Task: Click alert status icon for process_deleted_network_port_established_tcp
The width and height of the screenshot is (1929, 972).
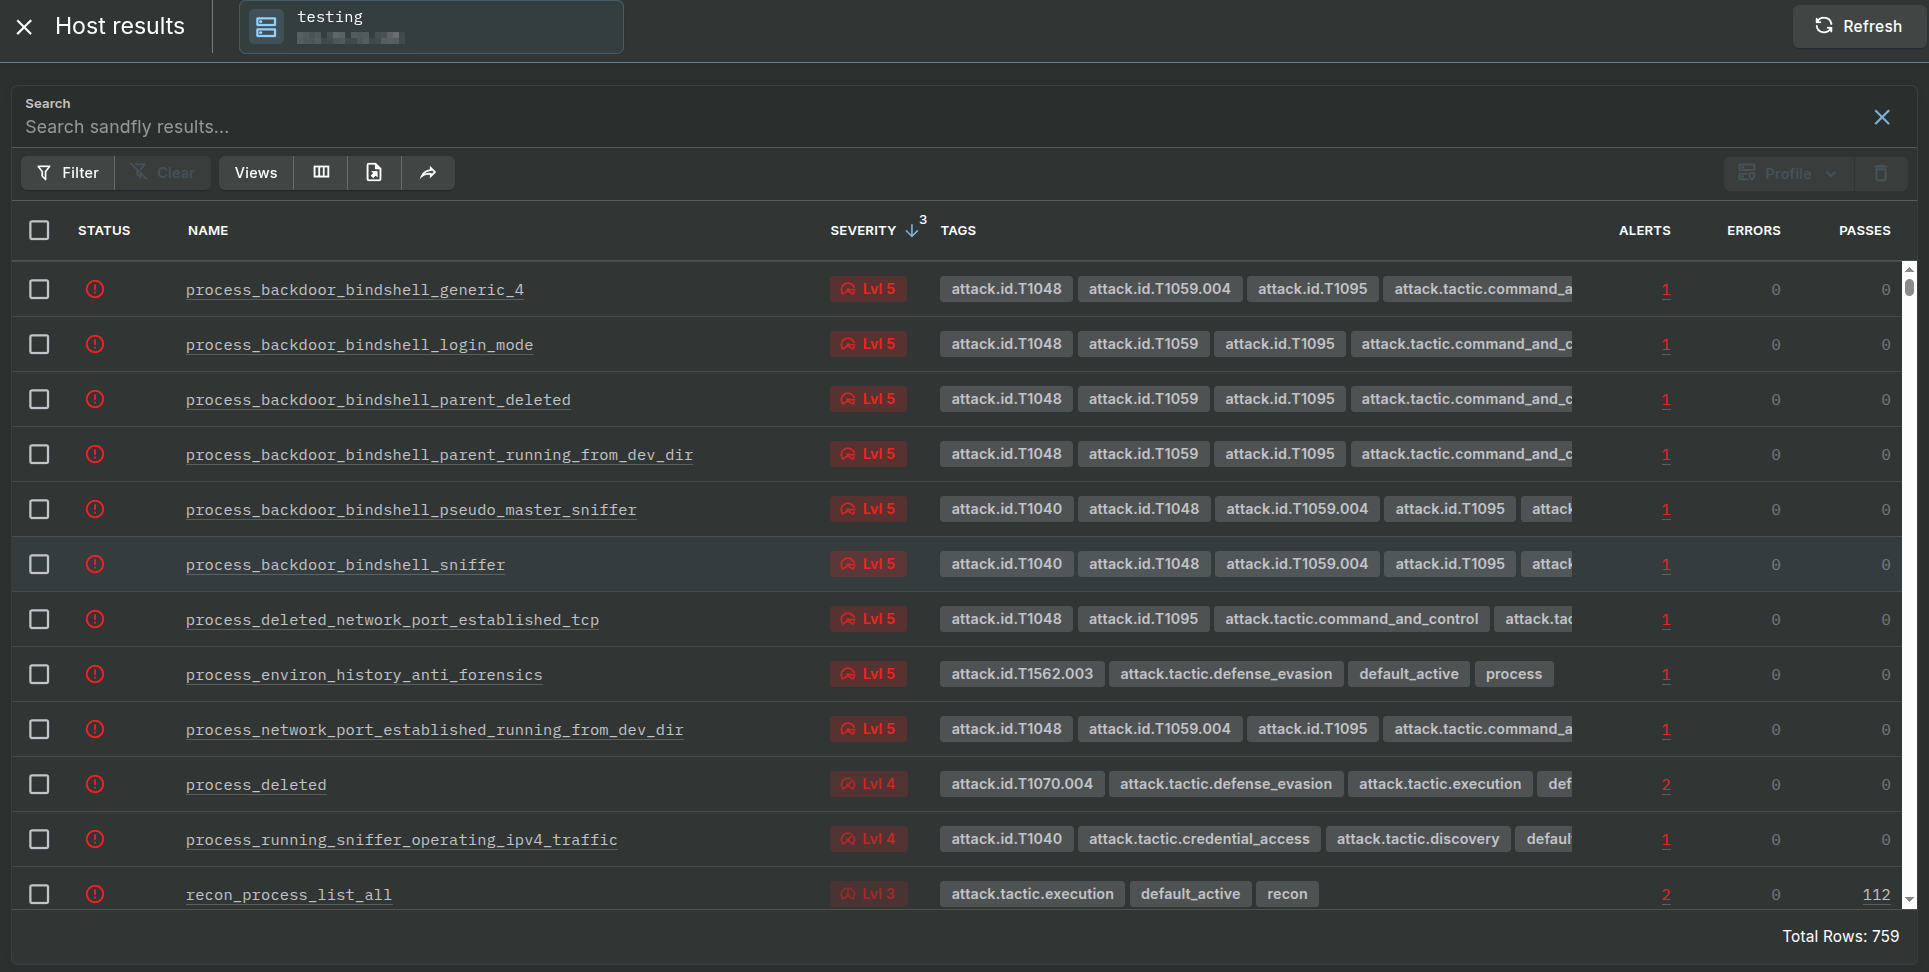Action: coord(95,619)
